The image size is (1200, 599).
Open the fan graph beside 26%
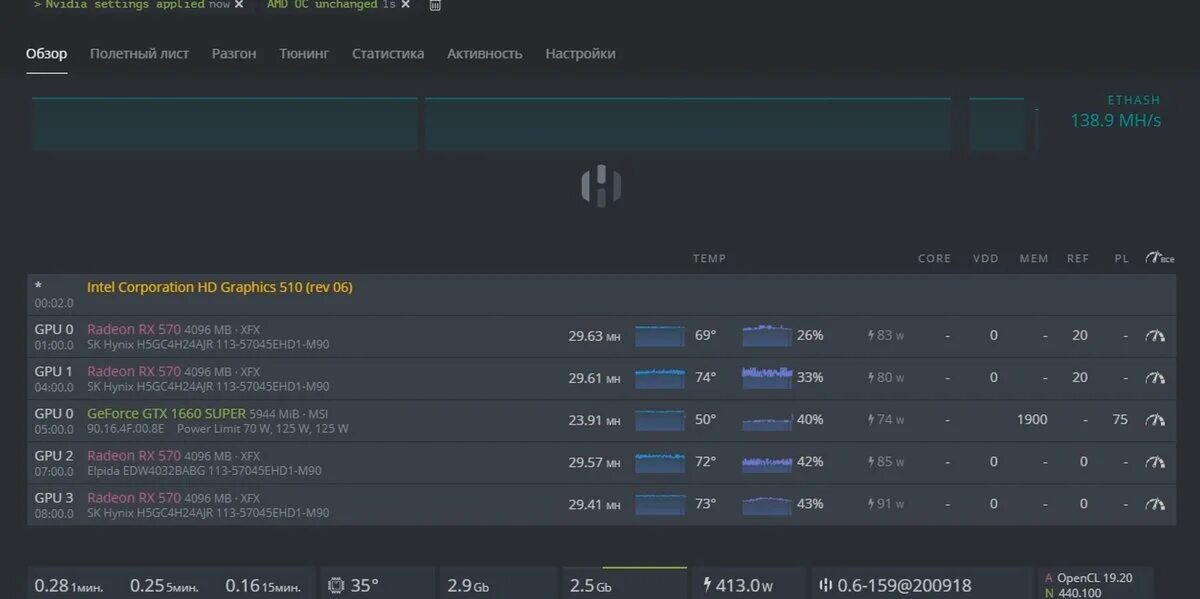766,336
